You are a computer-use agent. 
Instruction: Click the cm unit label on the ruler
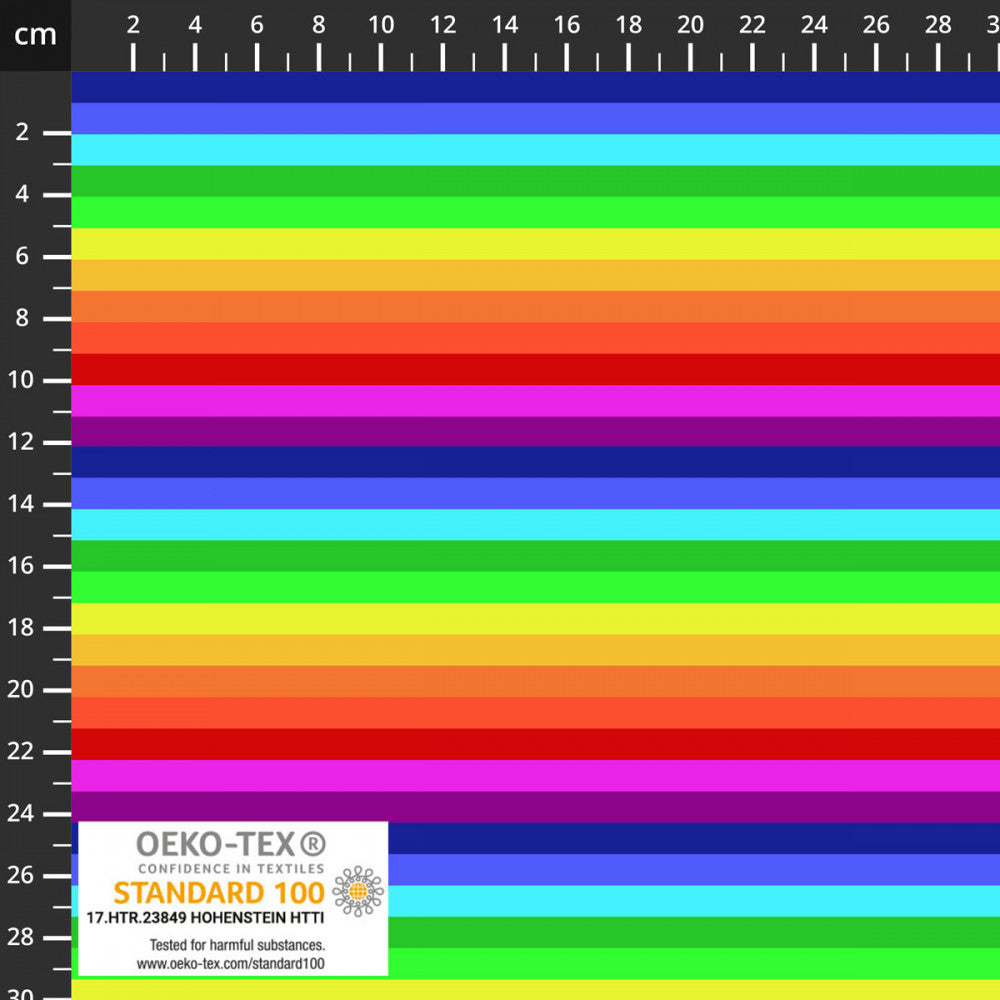[36, 35]
